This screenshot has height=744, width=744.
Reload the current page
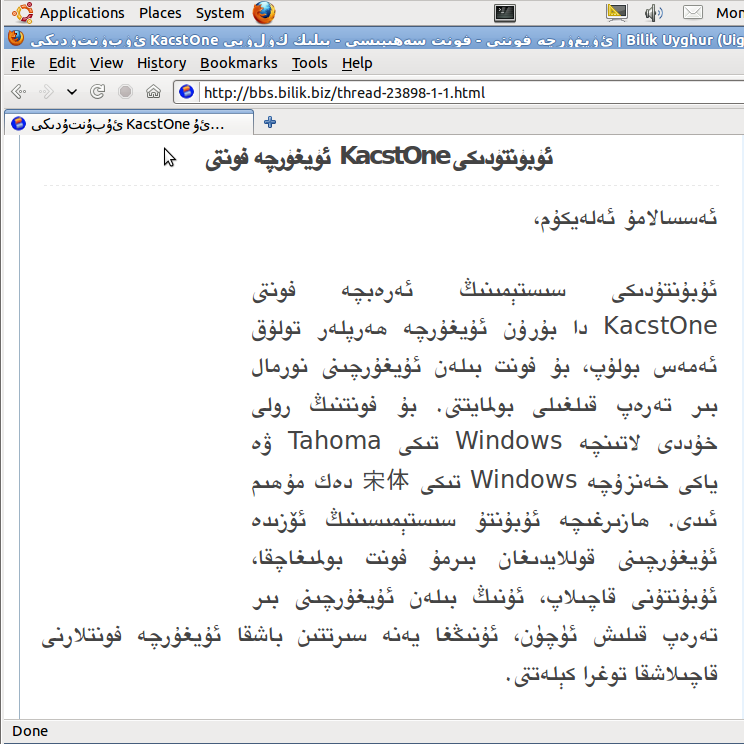[98, 92]
